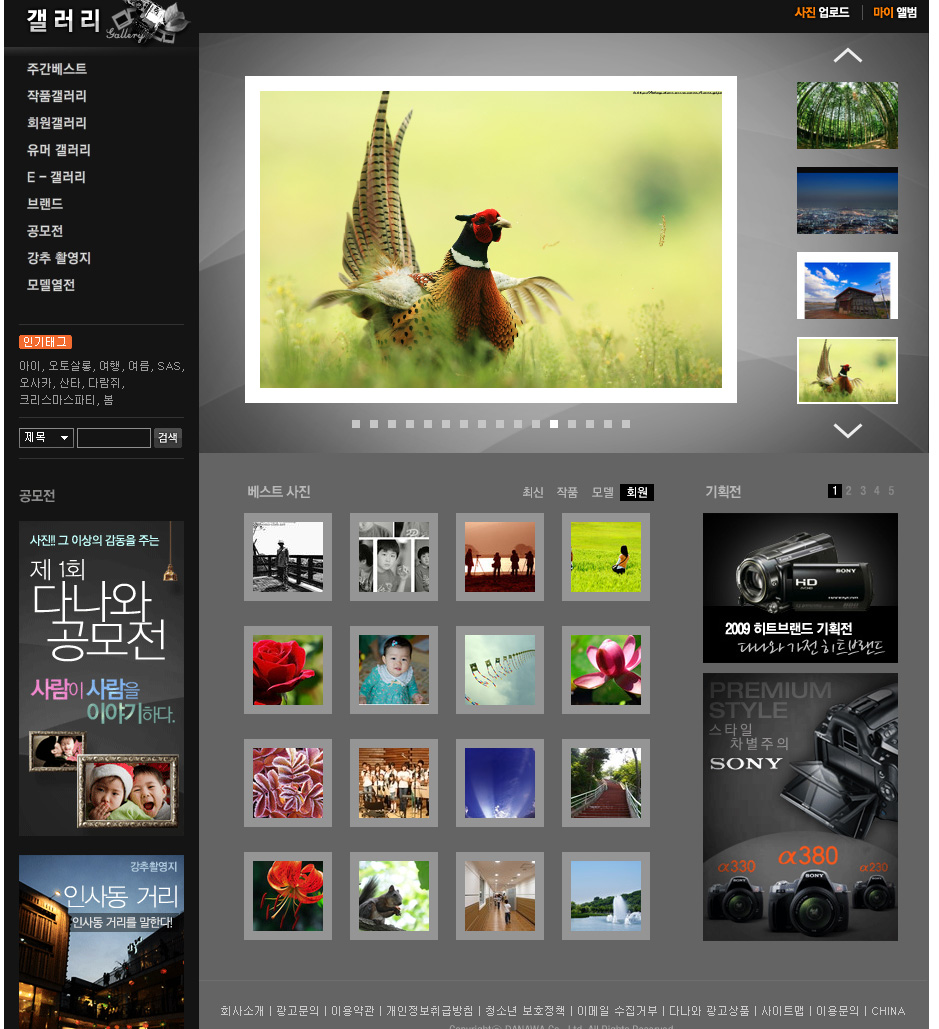This screenshot has width=939, height=1029.
Task: Open the Sony Premium Style α380 banner
Action: [800, 807]
